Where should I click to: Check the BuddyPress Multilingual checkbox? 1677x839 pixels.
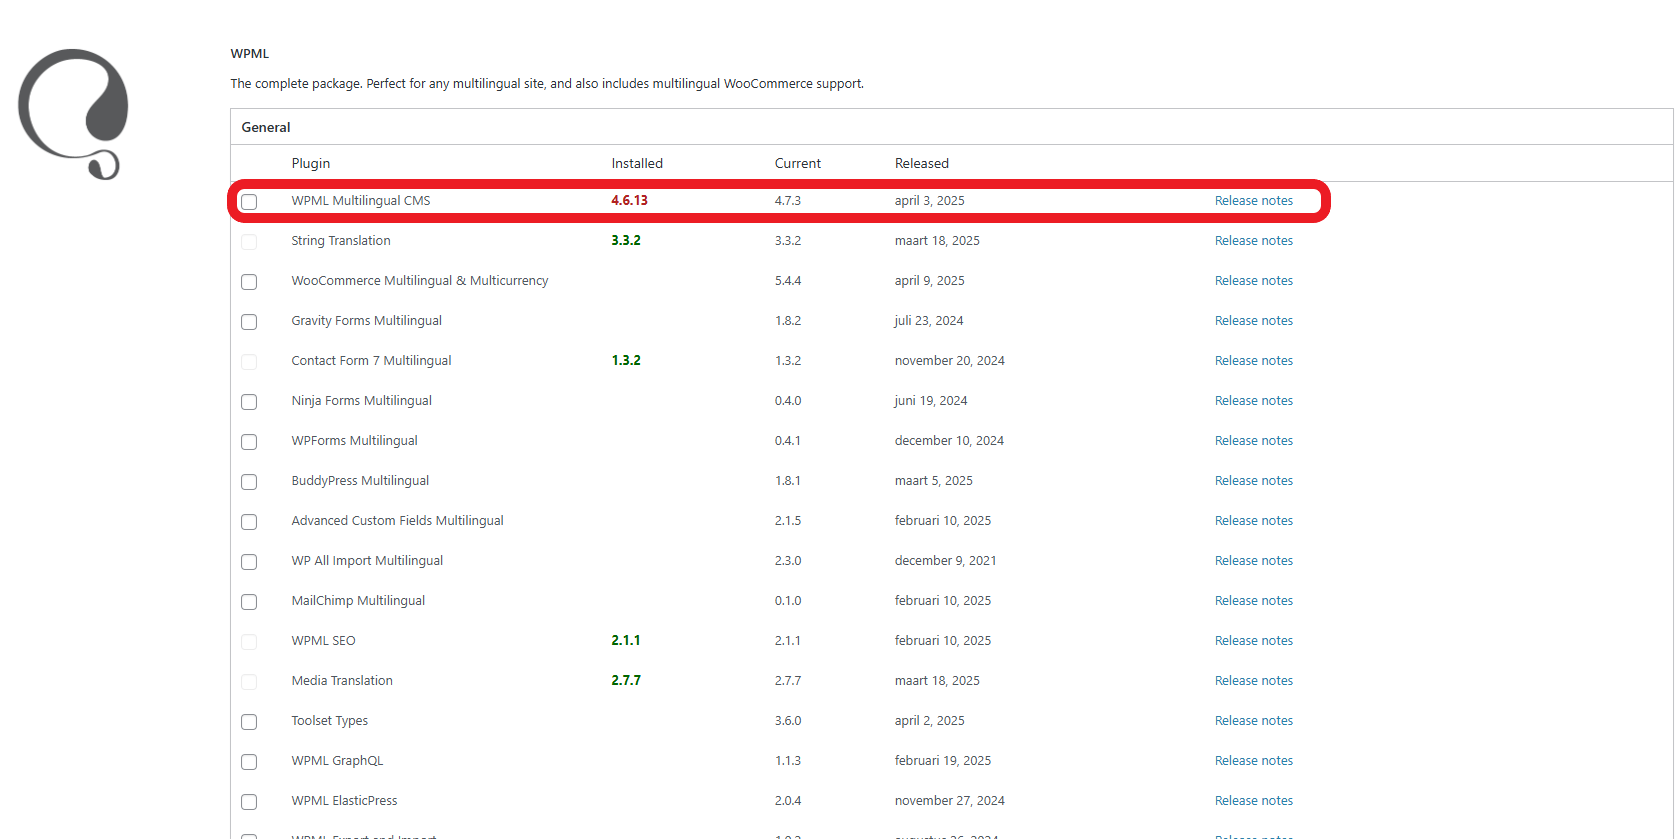[249, 482]
